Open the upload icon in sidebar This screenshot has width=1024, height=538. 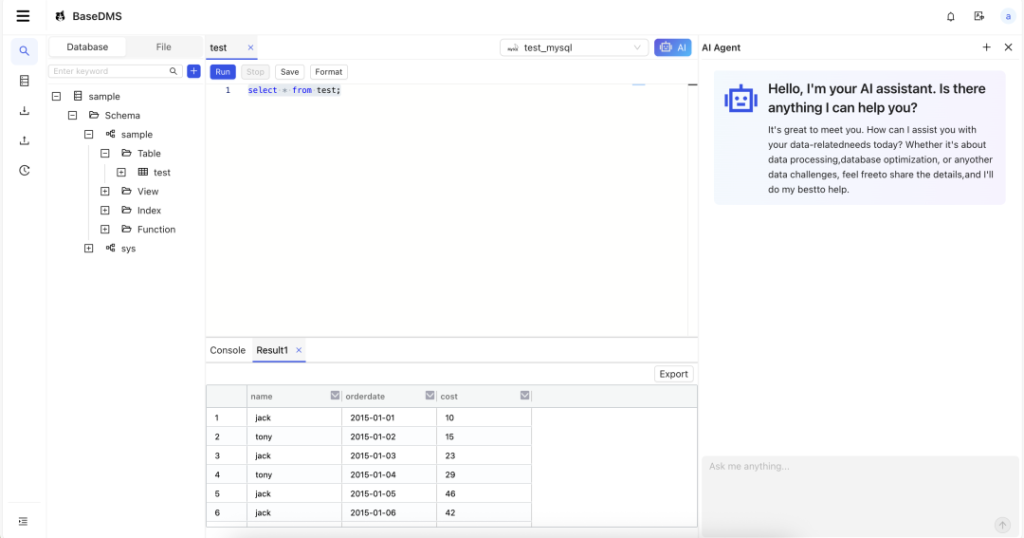click(24, 141)
